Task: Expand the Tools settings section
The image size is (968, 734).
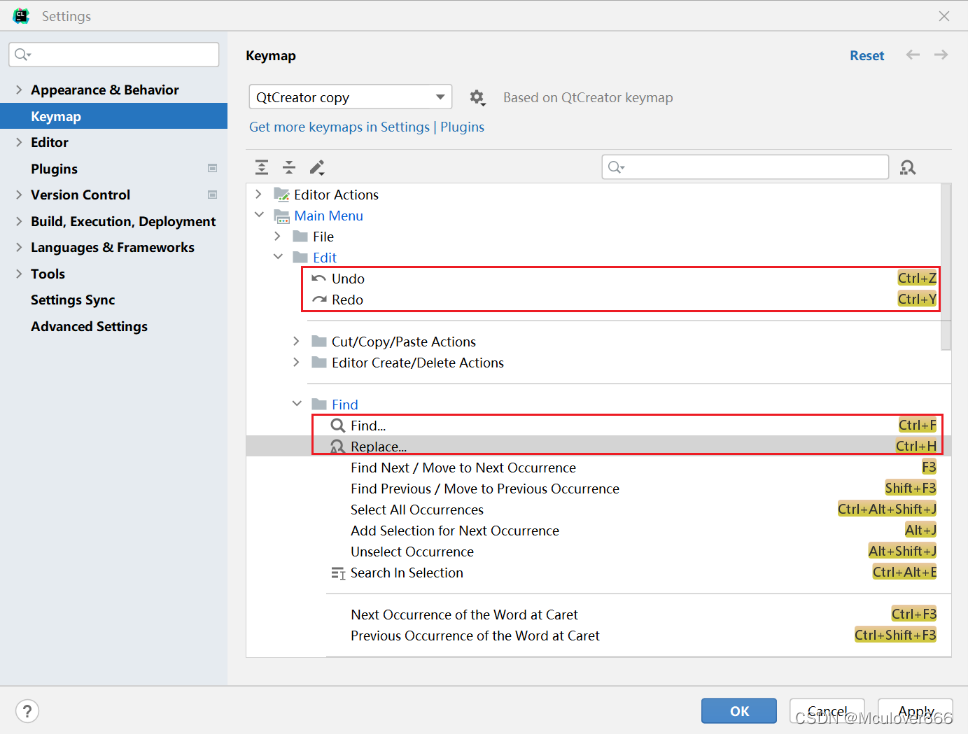Action: tap(19, 273)
